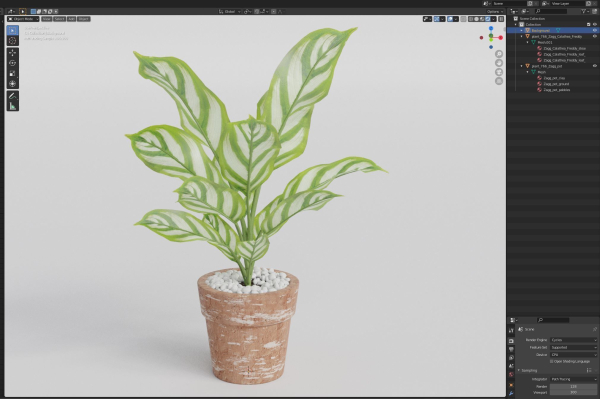Screen dimensions: 600x399
Task: Select the Annotate pencil tool
Action: [13, 96]
